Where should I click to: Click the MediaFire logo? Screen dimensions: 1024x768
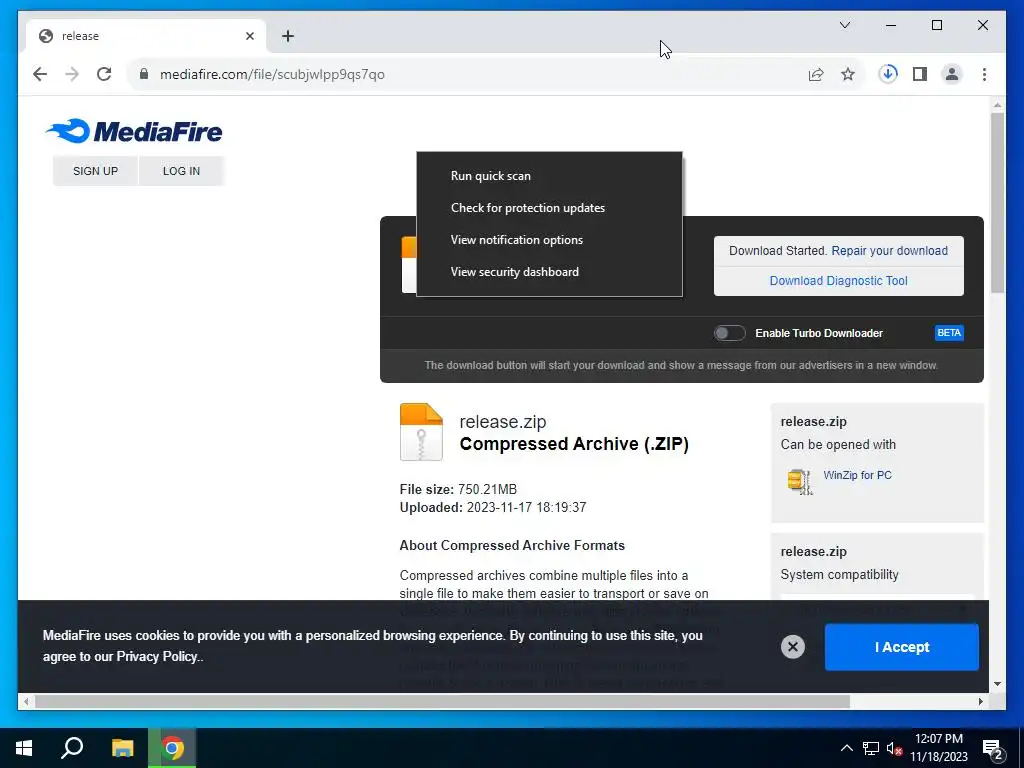(x=135, y=131)
